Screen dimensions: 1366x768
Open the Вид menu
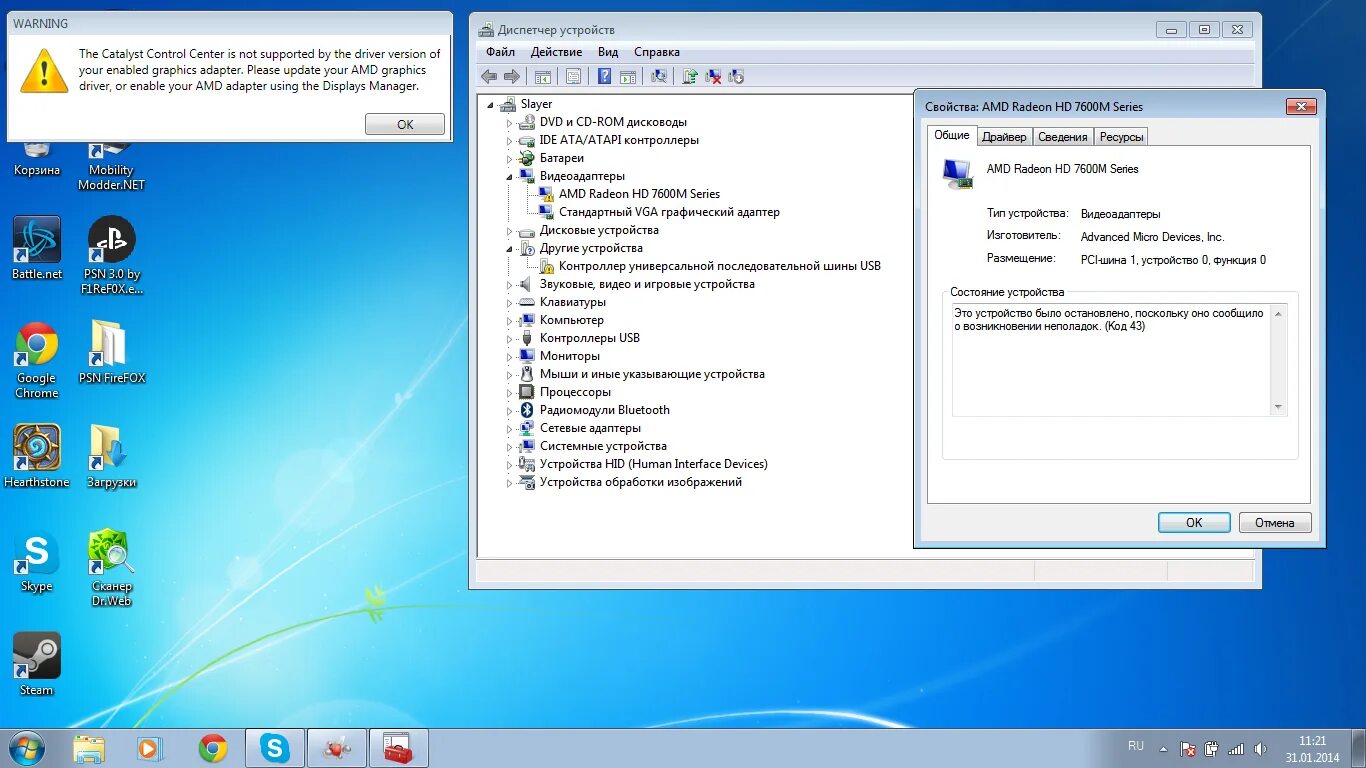(x=608, y=52)
